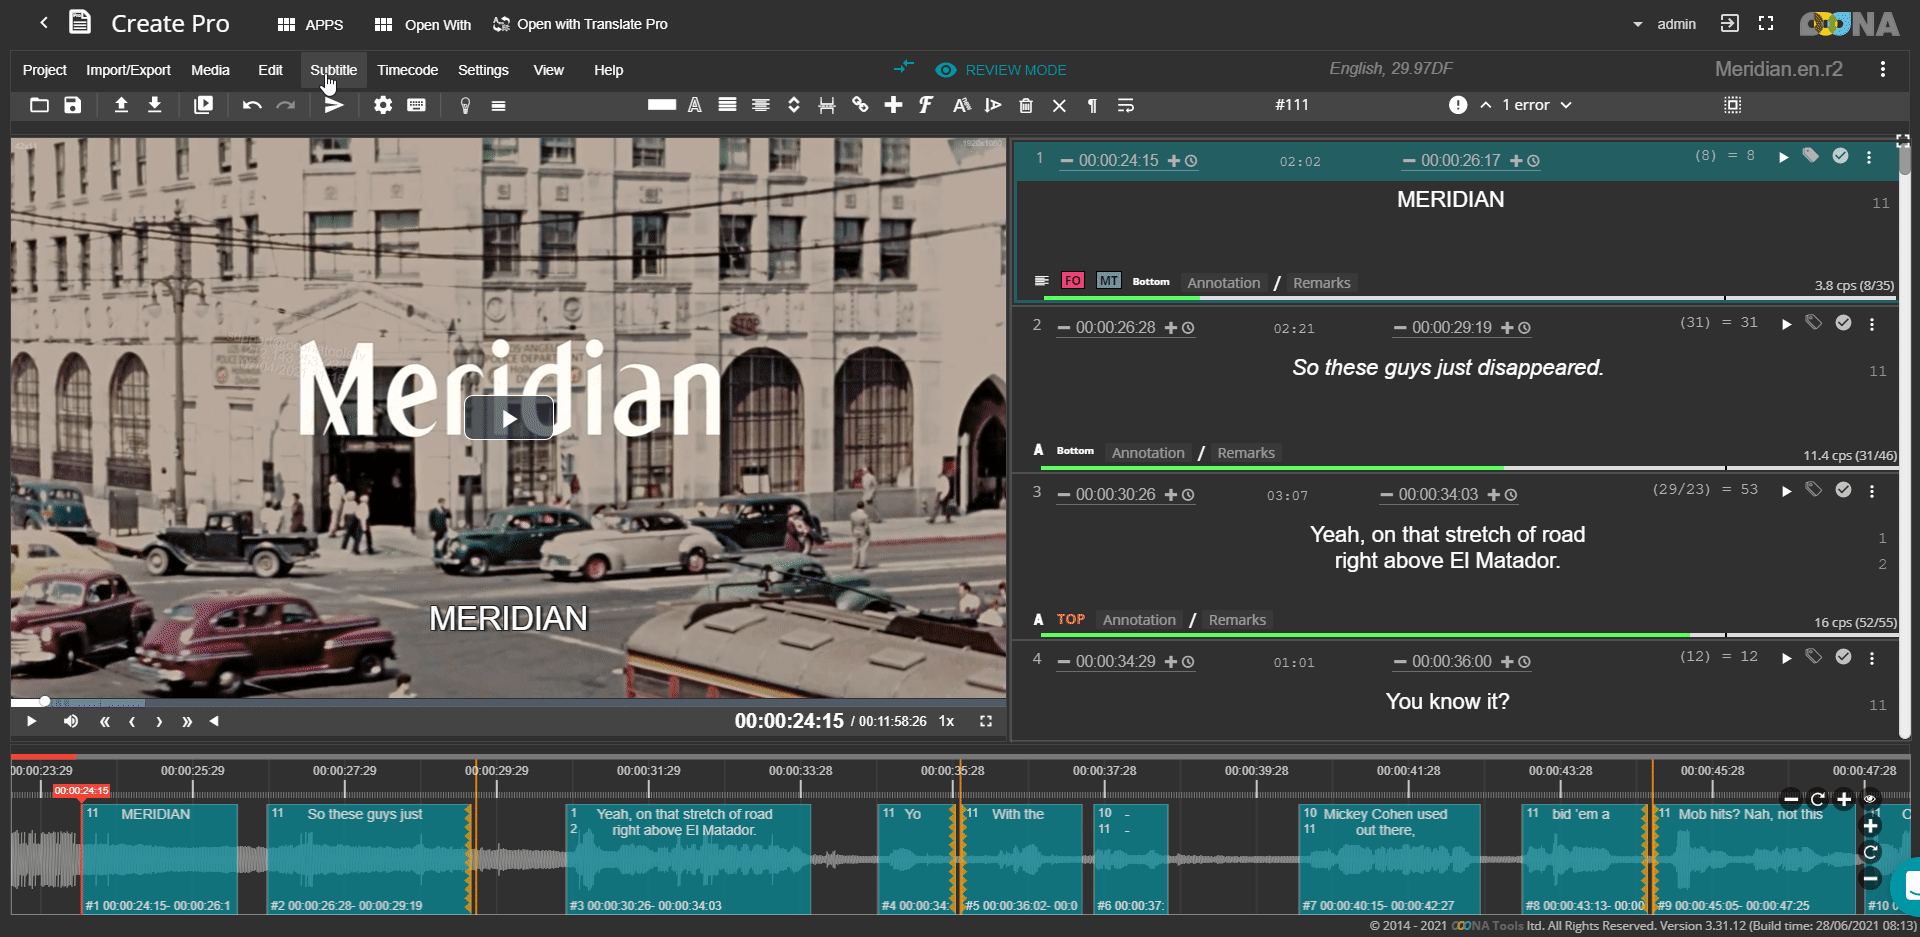This screenshot has width=1920, height=937.
Task: Open the Timecode menu
Action: 407,70
